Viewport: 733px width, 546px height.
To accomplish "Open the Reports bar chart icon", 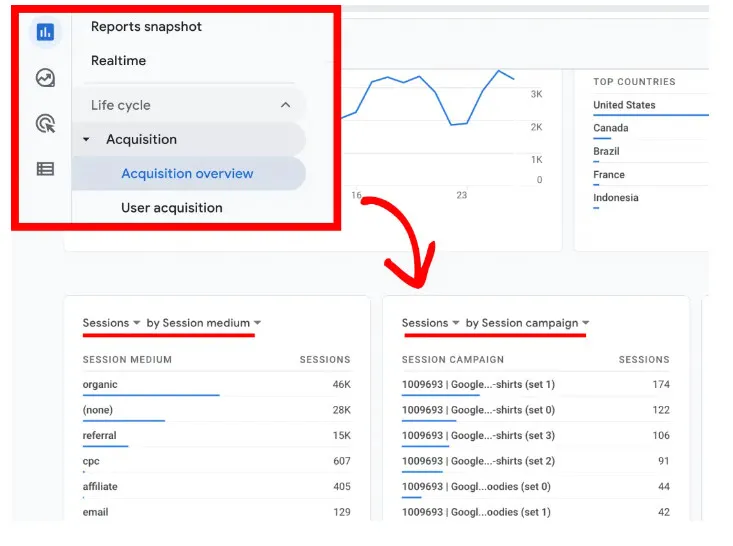I will tap(44, 32).
